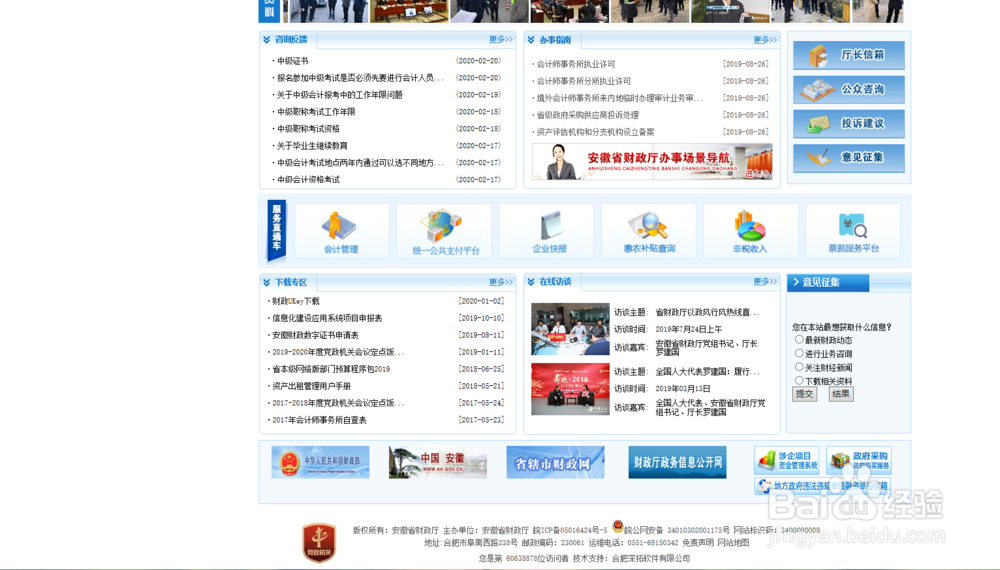Image resolution: width=1000 pixels, height=570 pixels.
Task: Open interview topic 全国人大代表罗建国
Action: point(707,371)
